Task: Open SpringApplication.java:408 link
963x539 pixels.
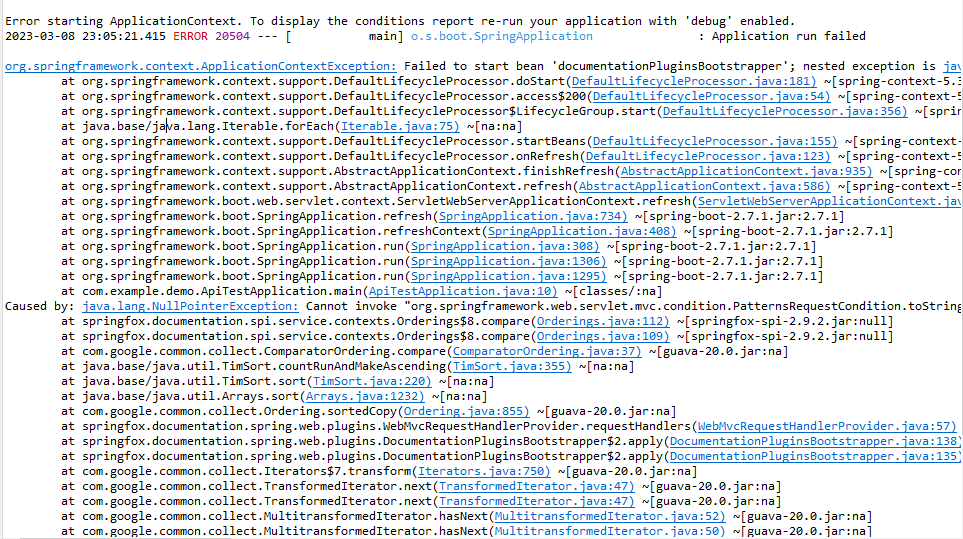Action: [x=582, y=231]
